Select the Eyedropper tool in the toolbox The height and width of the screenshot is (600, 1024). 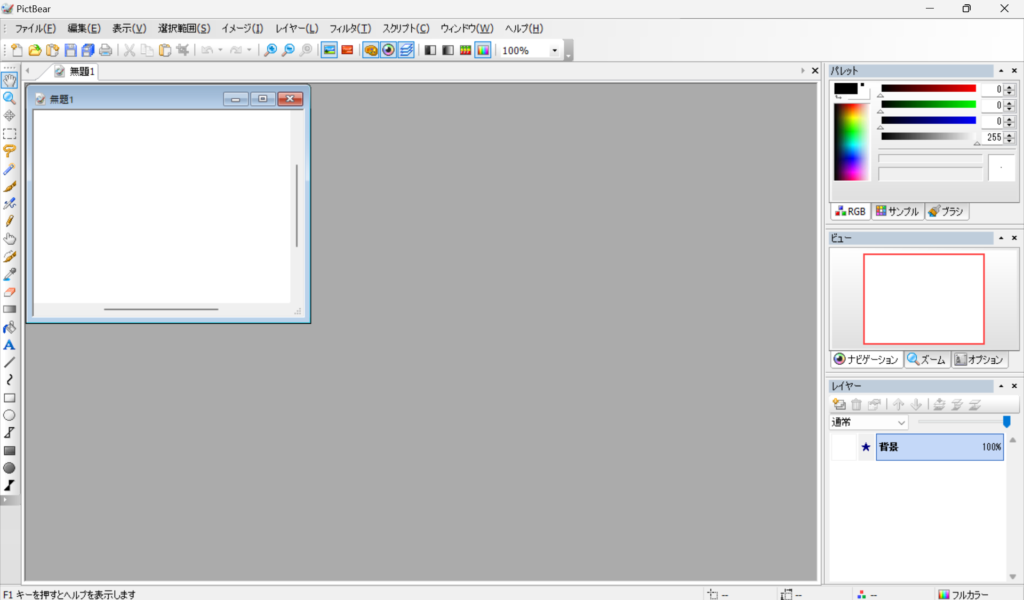9,274
